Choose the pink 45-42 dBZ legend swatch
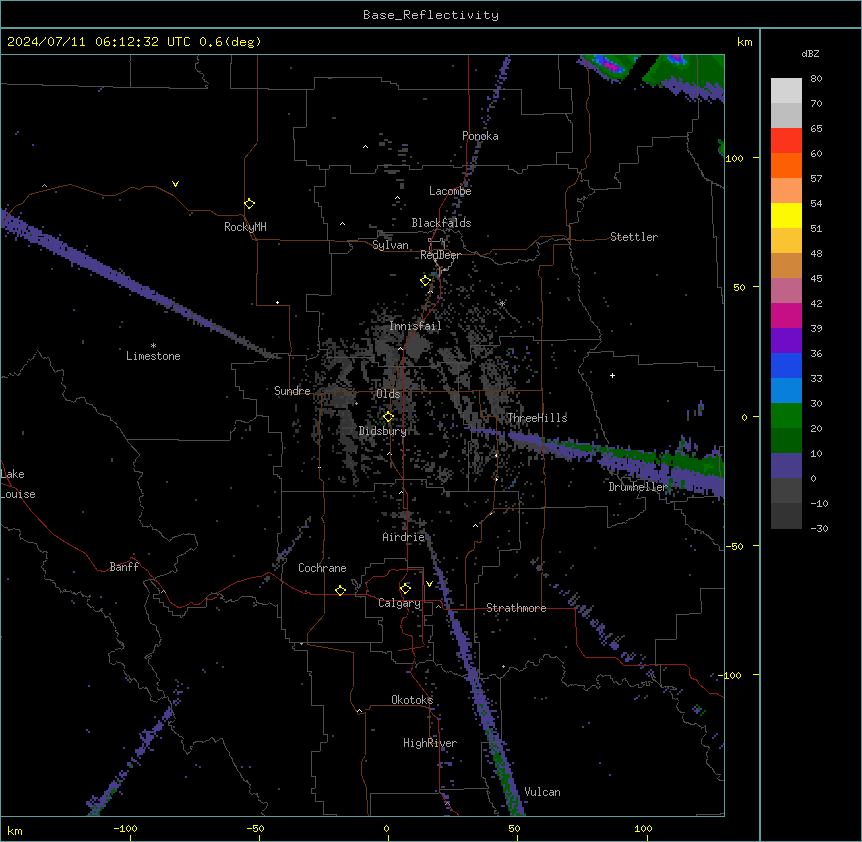 click(786, 291)
